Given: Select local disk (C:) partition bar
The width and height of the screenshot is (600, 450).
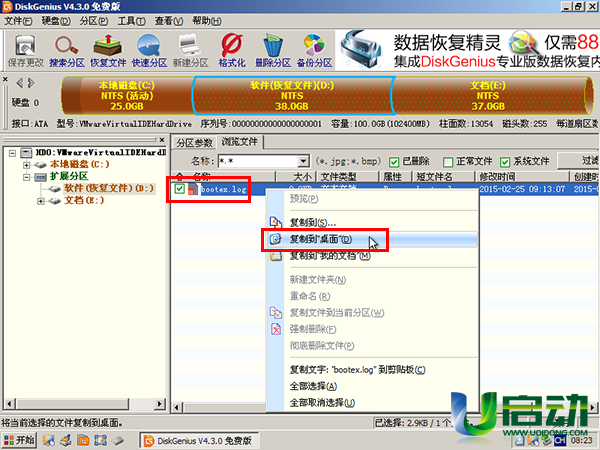Looking at the screenshot, I should pyautogui.click(x=127, y=96).
